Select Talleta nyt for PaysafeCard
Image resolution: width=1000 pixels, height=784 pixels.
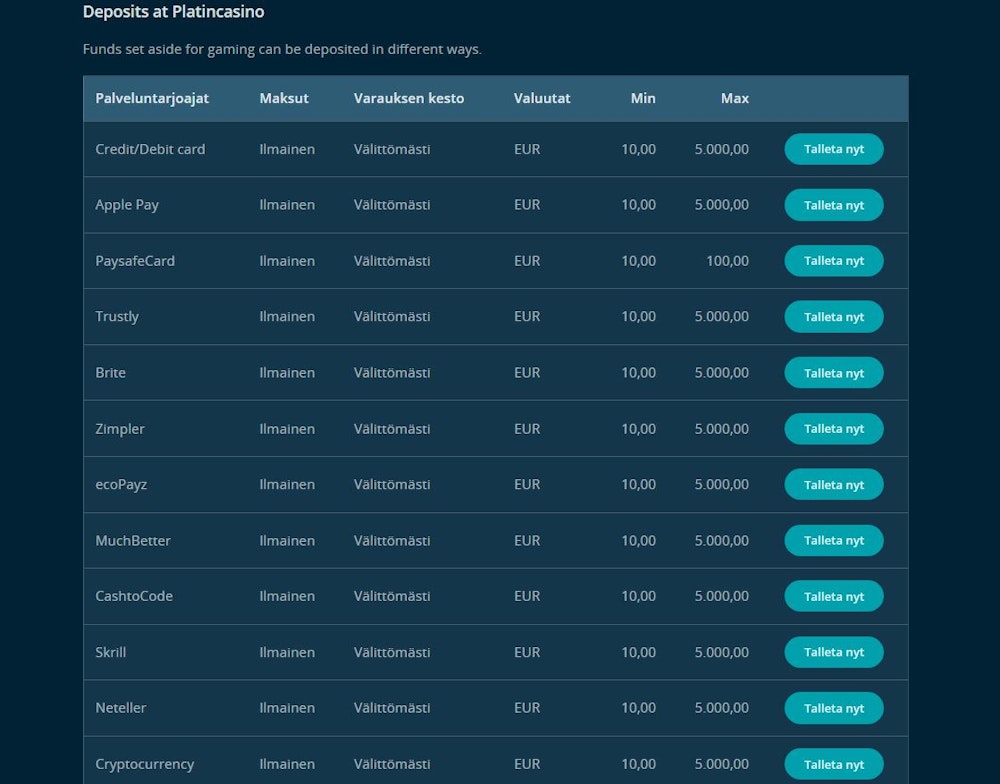(833, 261)
